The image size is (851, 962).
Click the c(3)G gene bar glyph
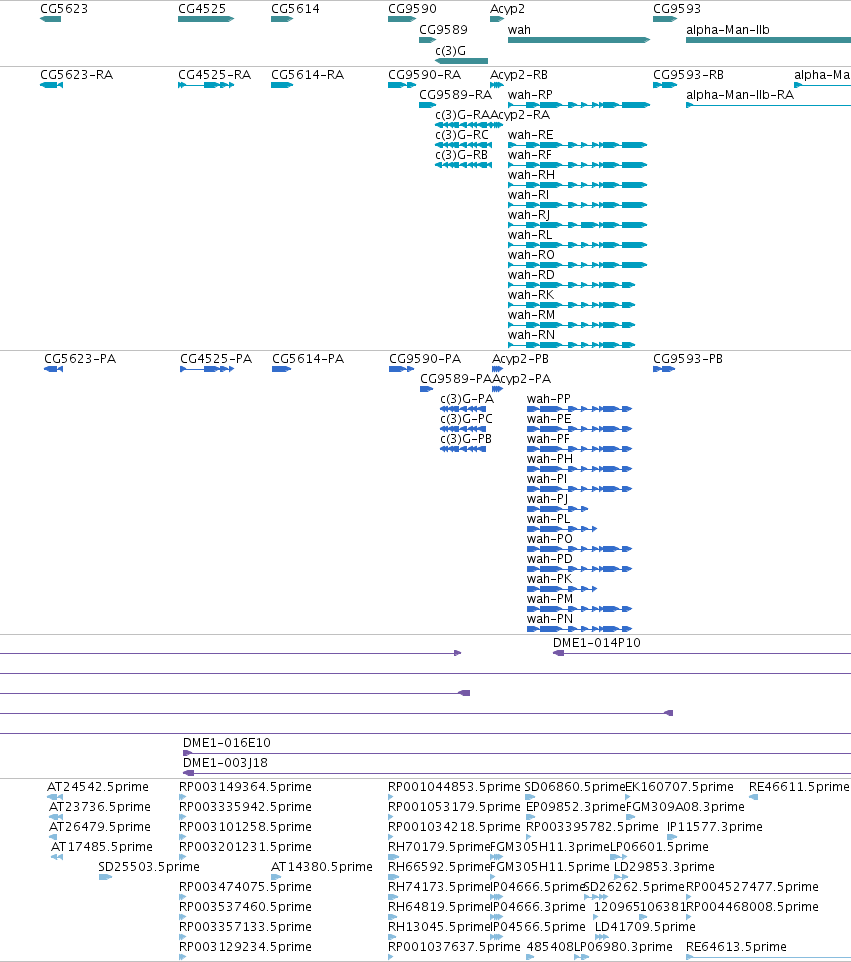tap(461, 61)
